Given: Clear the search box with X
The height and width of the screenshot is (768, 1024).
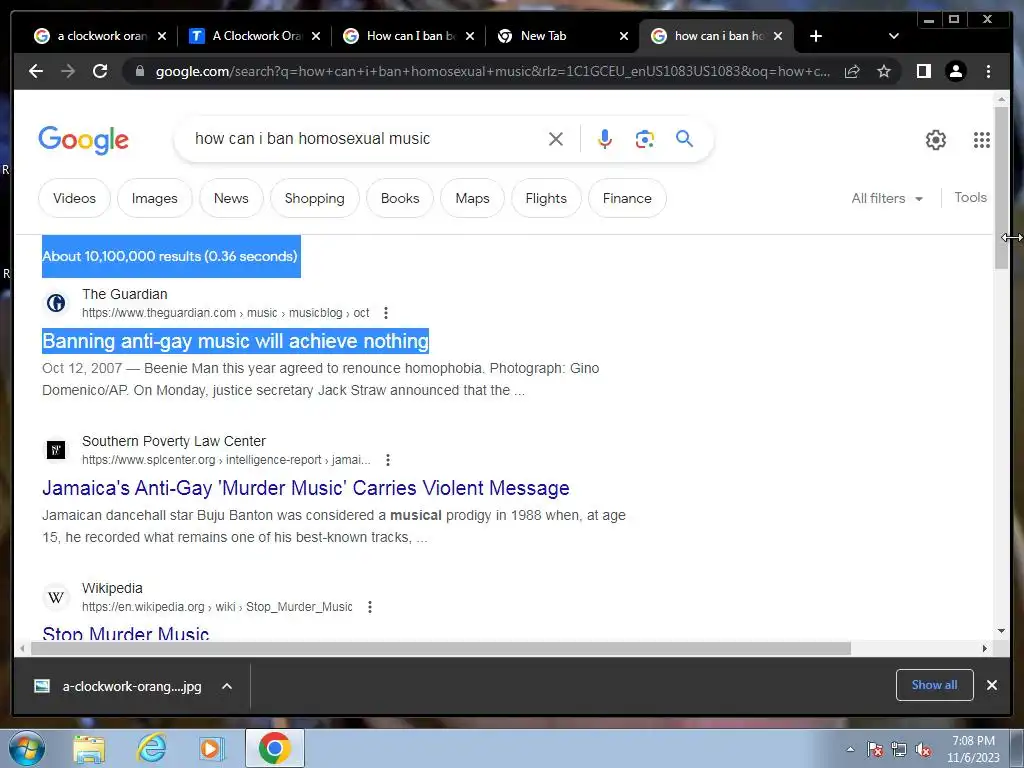Looking at the screenshot, I should [556, 139].
